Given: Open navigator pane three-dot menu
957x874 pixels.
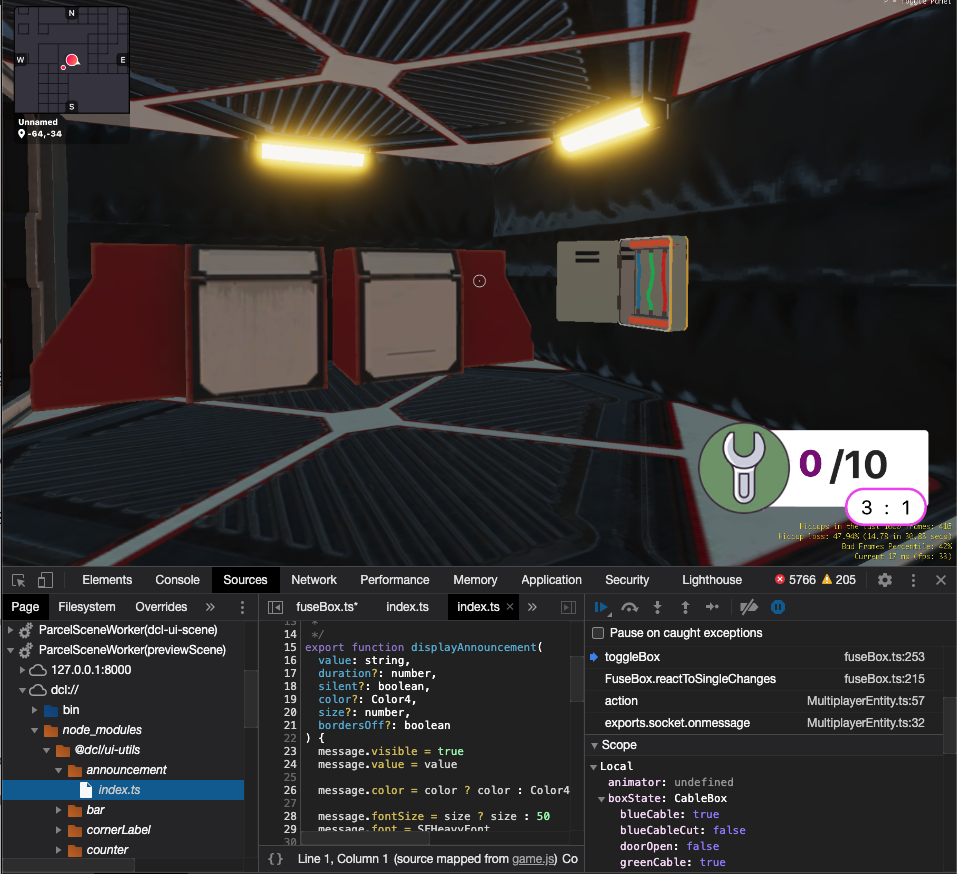Looking at the screenshot, I should coord(242,607).
